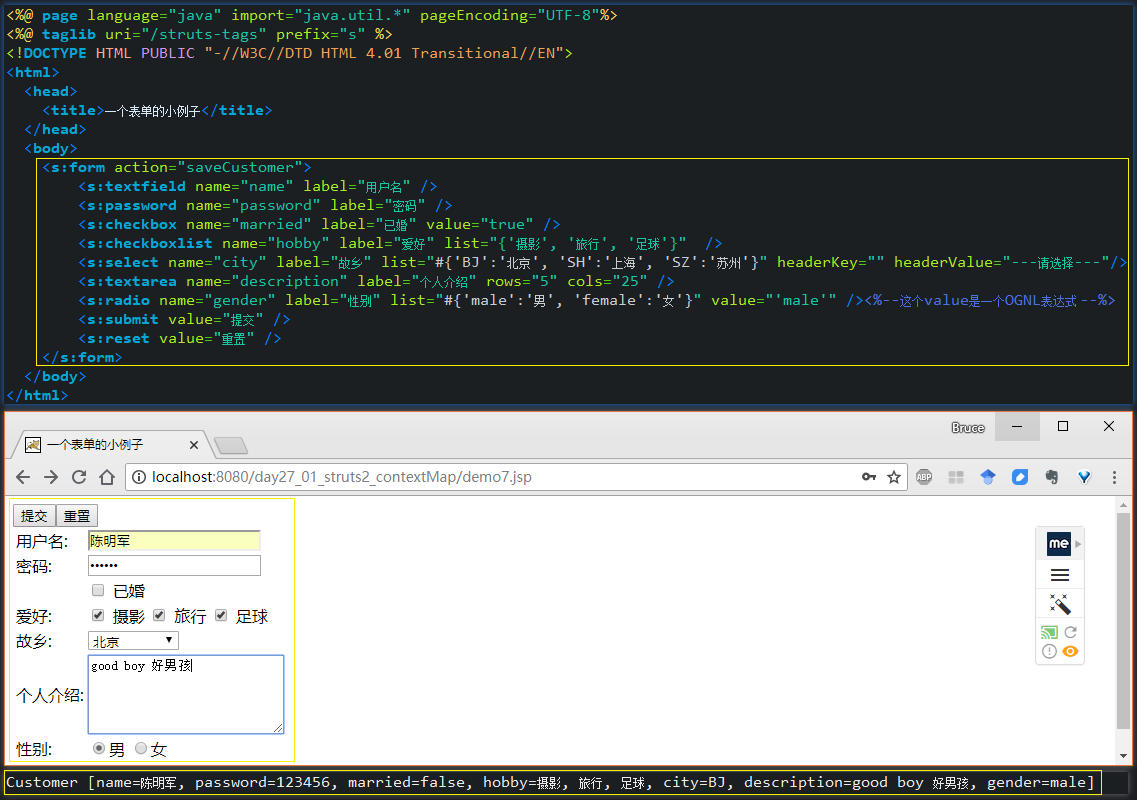1137x800 pixels.
Task: Open Chrome's three-dot menu
Action: click(x=1115, y=477)
